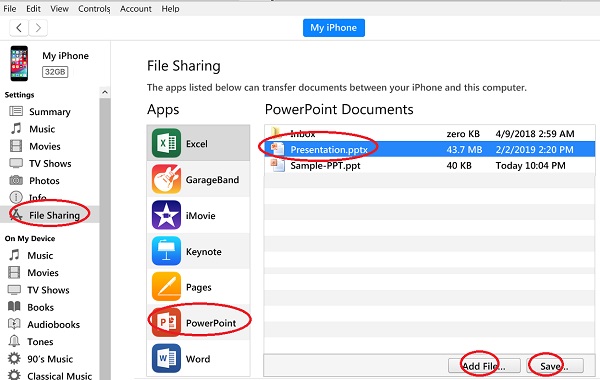The height and width of the screenshot is (380, 600).
Task: Click the Audiobooks icon
Action: pyautogui.click(x=14, y=324)
